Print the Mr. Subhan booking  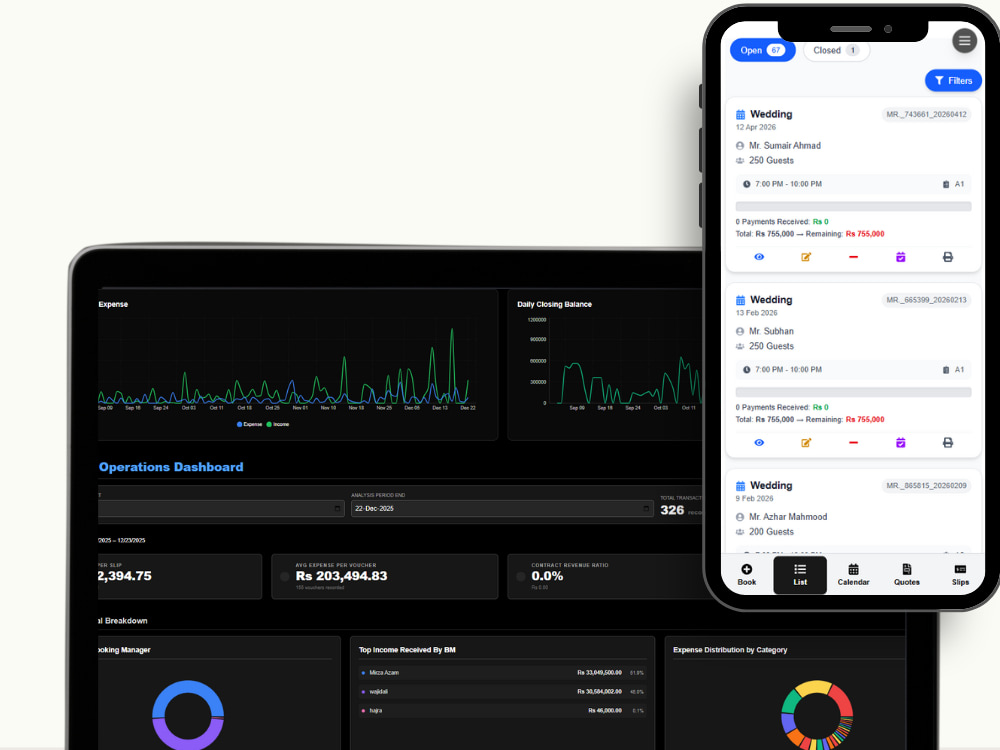coord(948,443)
